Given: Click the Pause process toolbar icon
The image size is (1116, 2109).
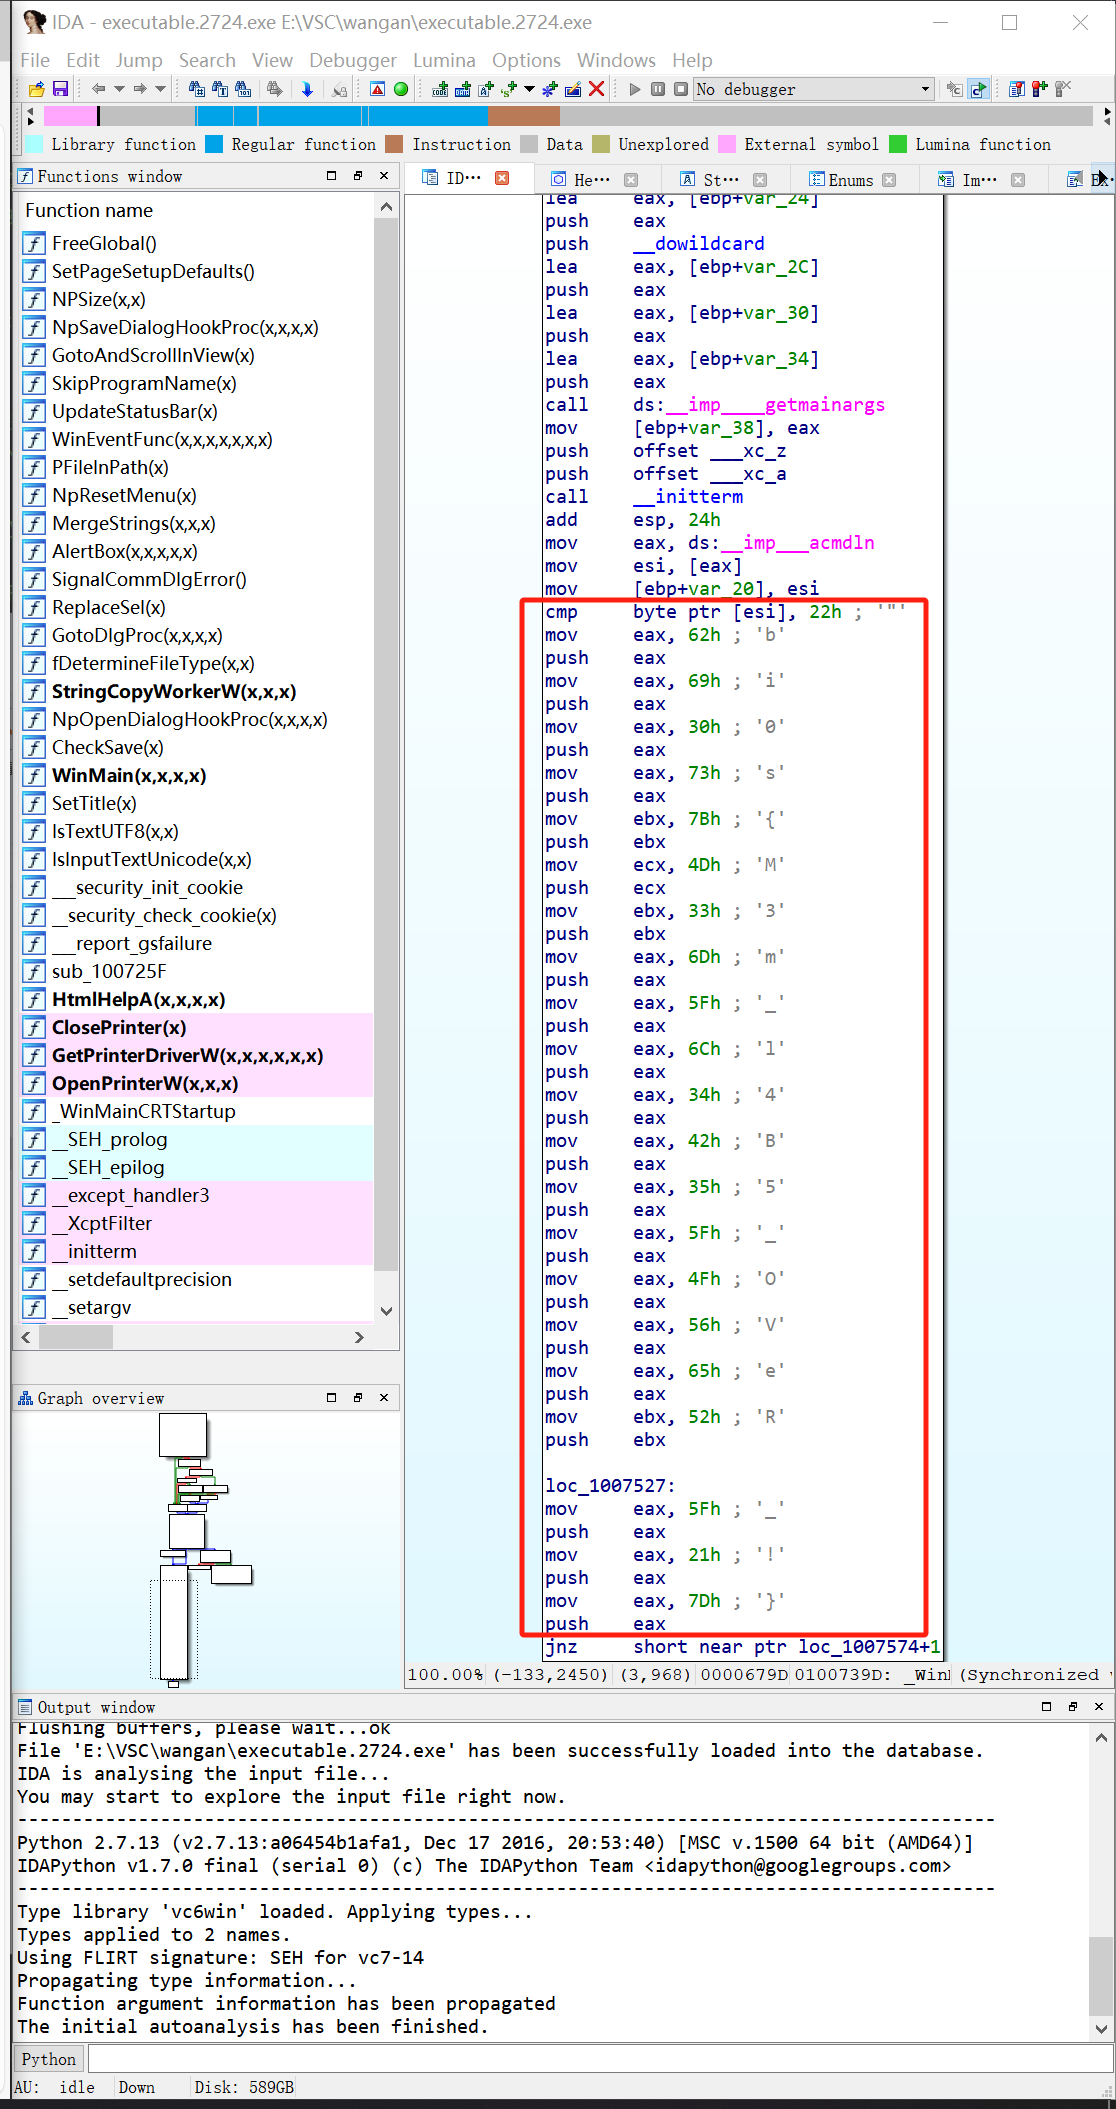Looking at the screenshot, I should pyautogui.click(x=658, y=89).
